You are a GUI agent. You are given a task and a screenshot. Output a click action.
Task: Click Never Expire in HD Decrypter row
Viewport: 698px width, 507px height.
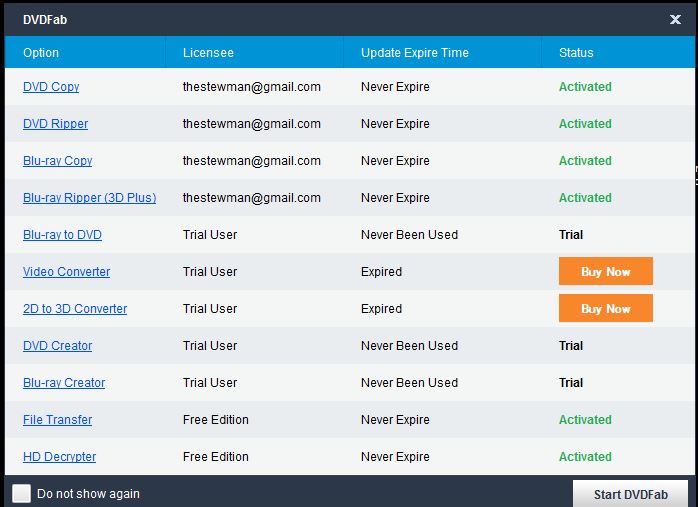395,456
